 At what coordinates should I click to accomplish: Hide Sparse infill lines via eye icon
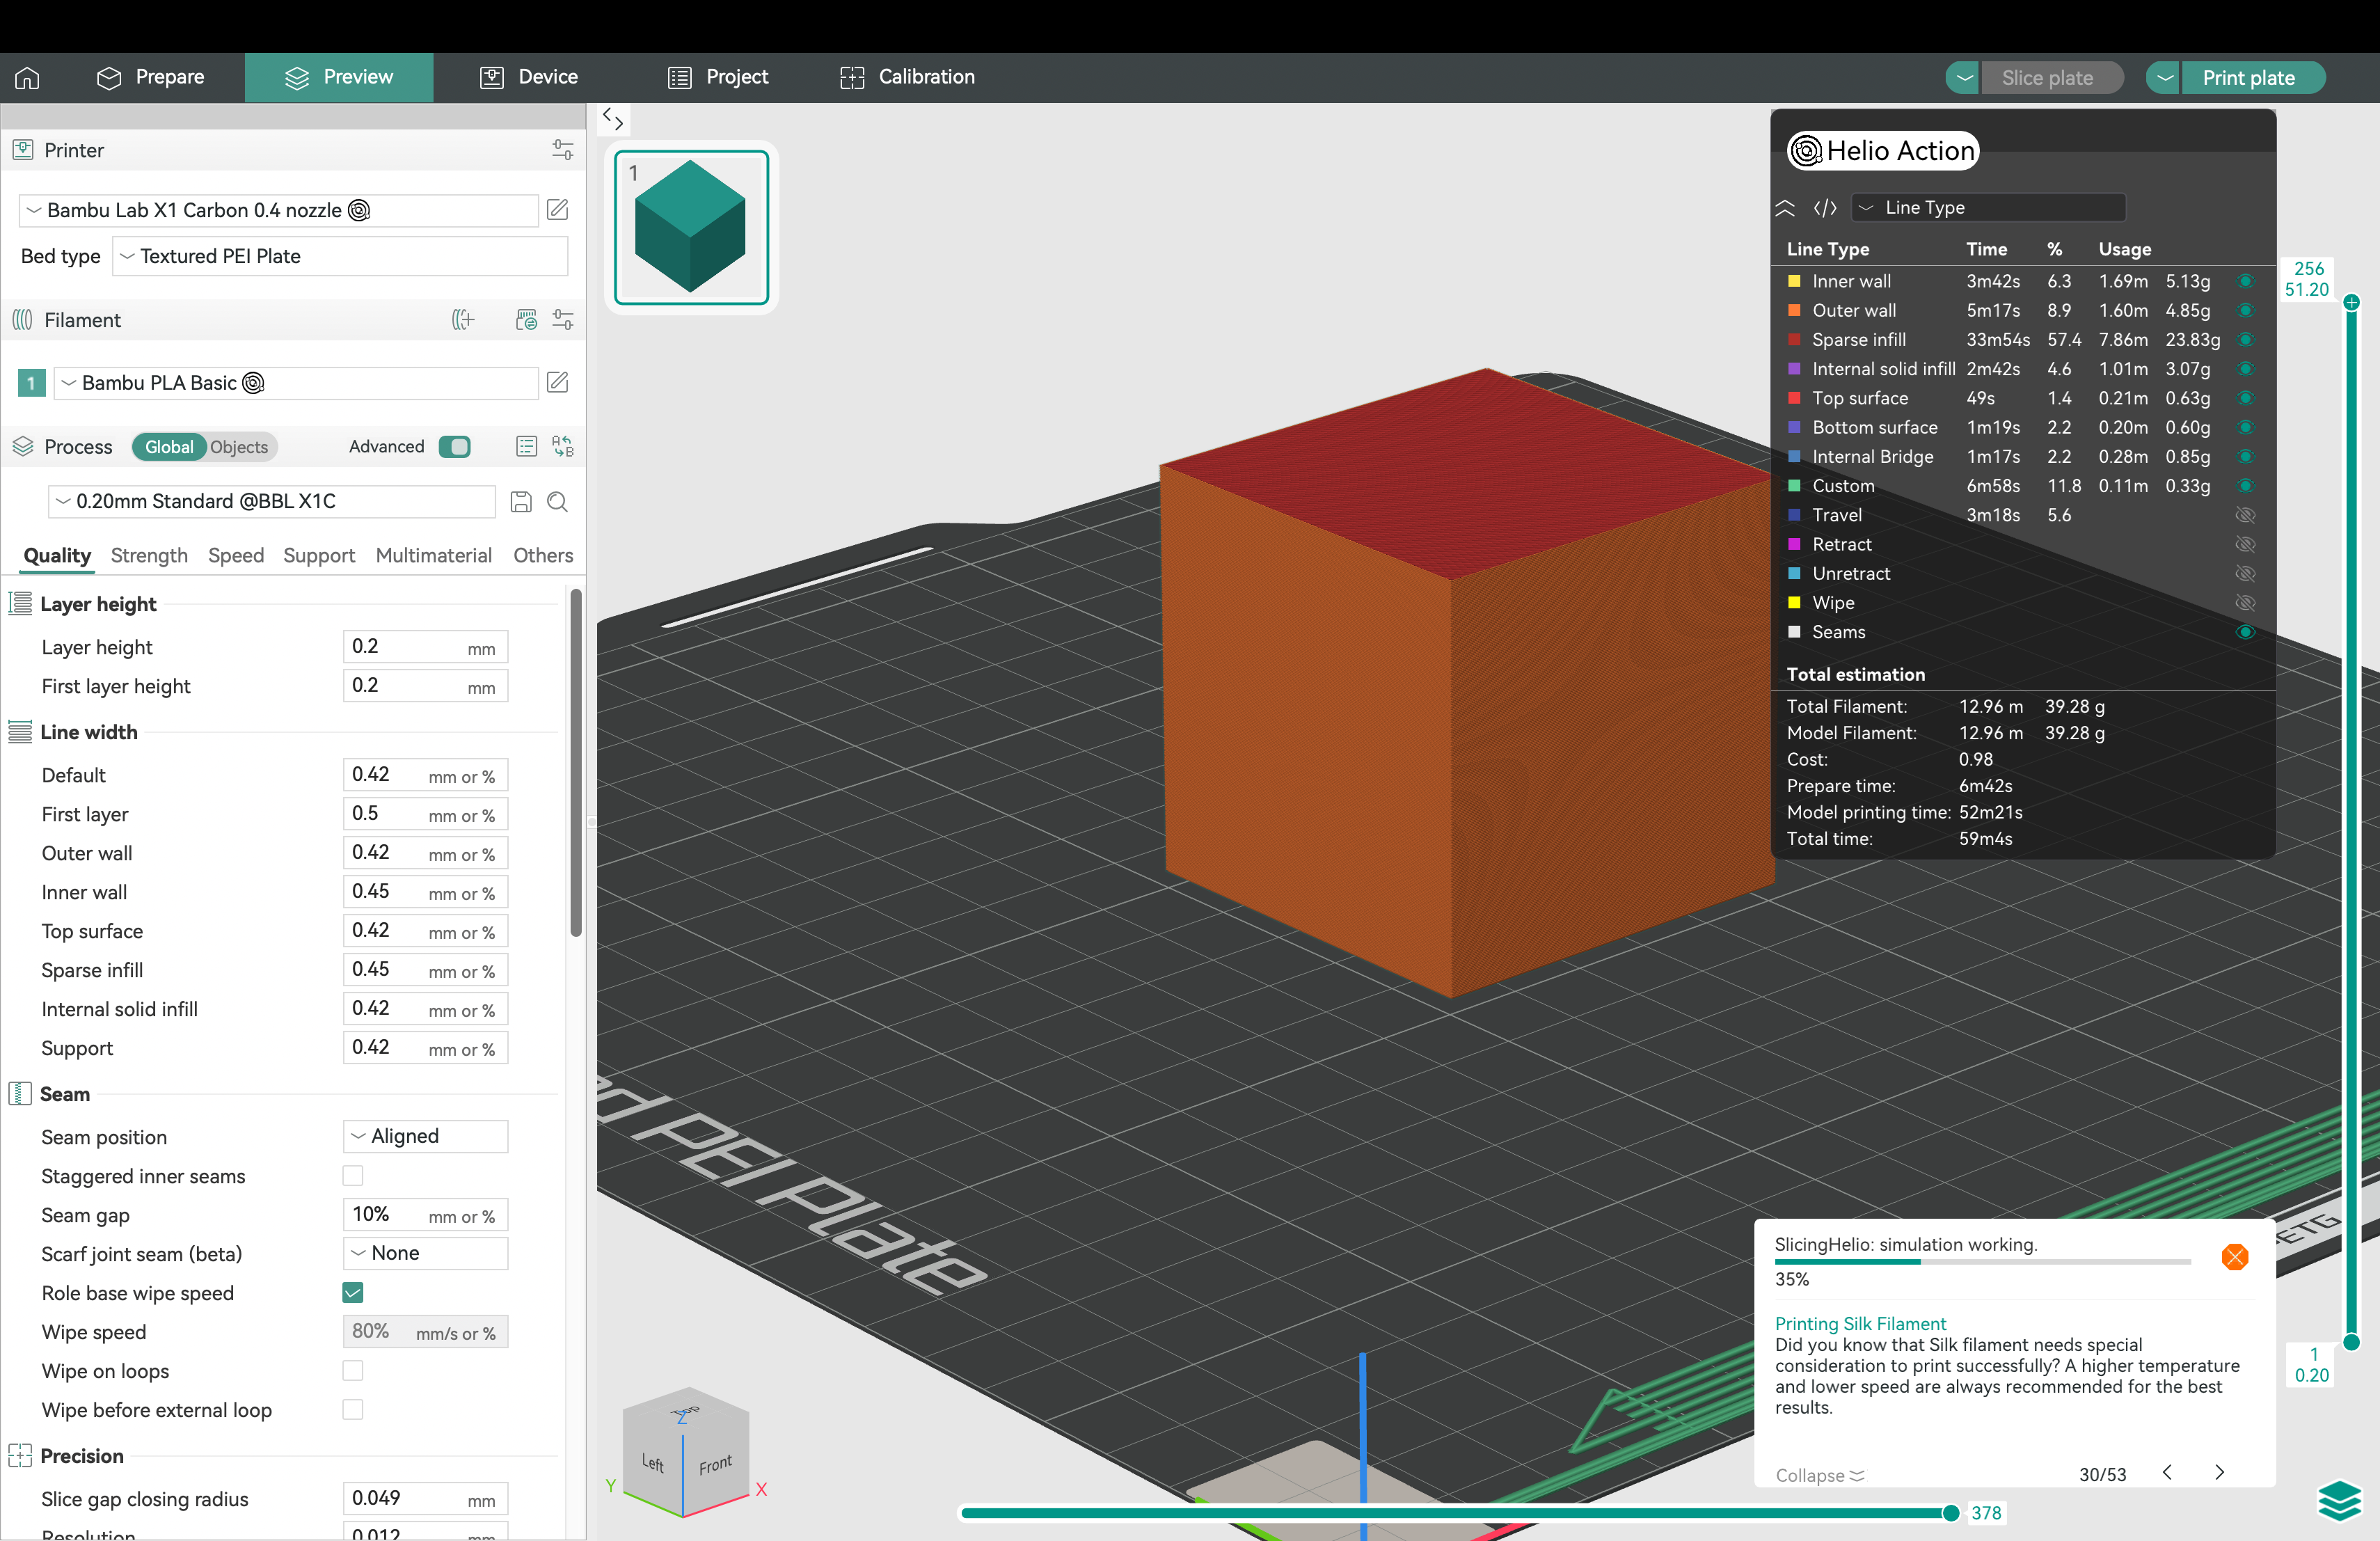pos(2245,339)
